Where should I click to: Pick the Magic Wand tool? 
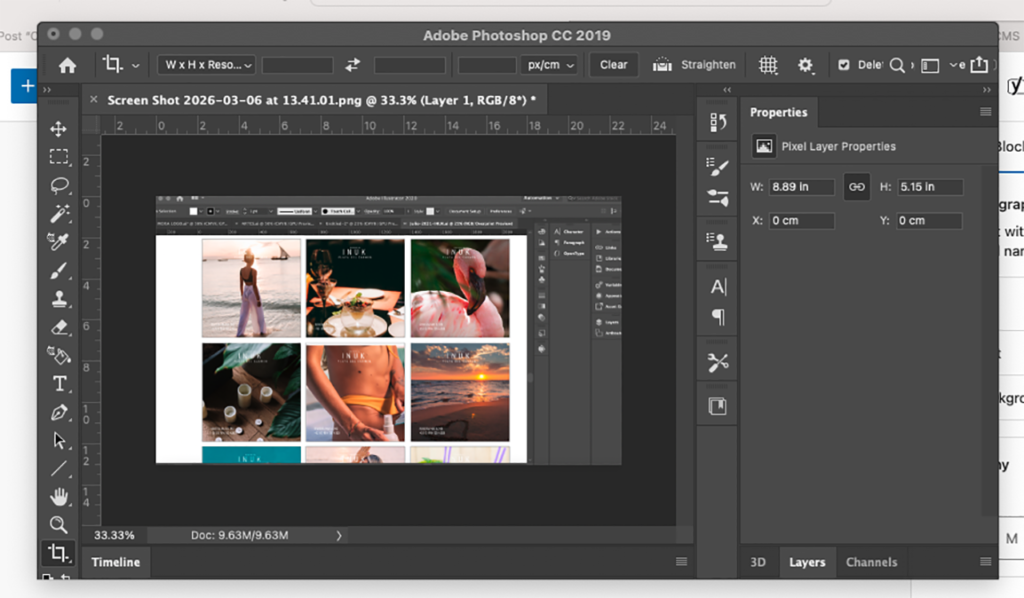tap(59, 214)
